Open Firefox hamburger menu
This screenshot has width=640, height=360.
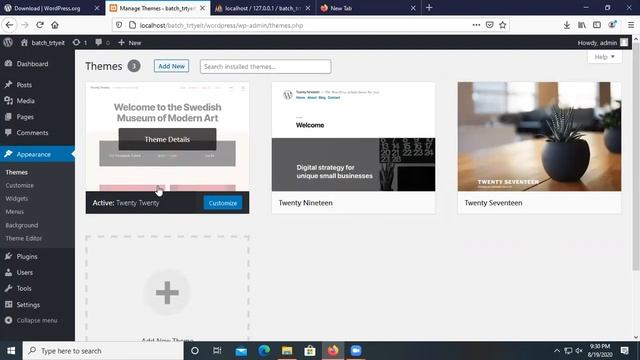pyautogui.click(x=631, y=25)
